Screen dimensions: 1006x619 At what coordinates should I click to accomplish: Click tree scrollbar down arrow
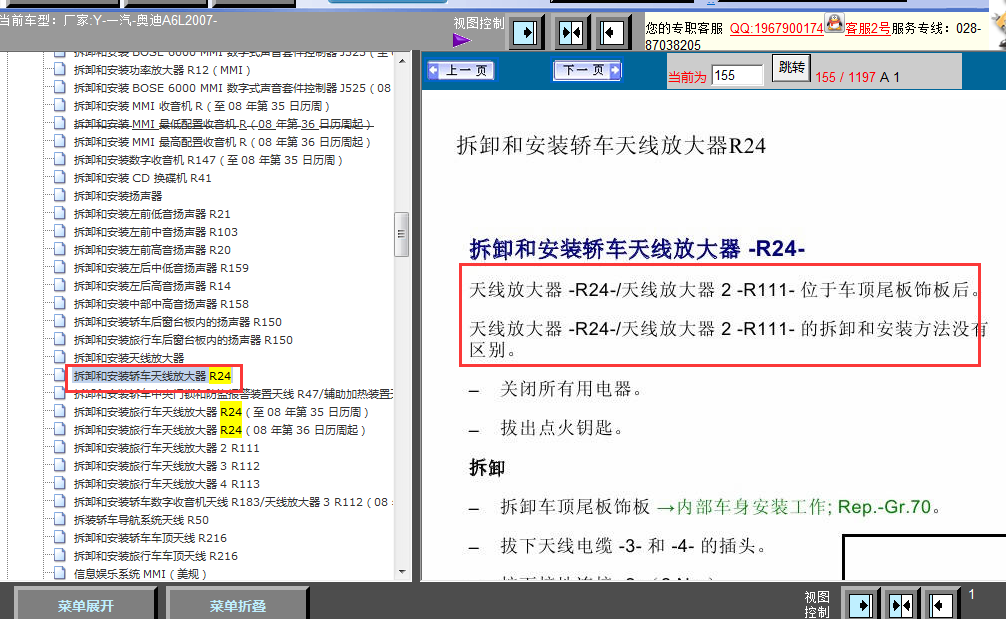[402, 572]
